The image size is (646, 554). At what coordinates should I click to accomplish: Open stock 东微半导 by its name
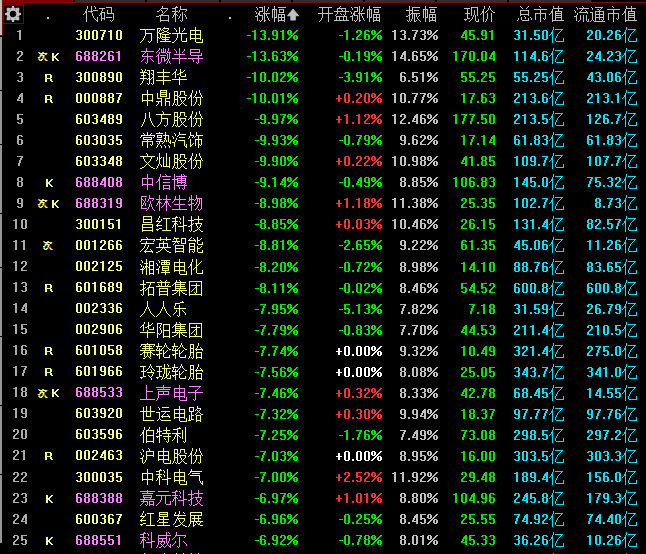pyautogui.click(x=171, y=56)
